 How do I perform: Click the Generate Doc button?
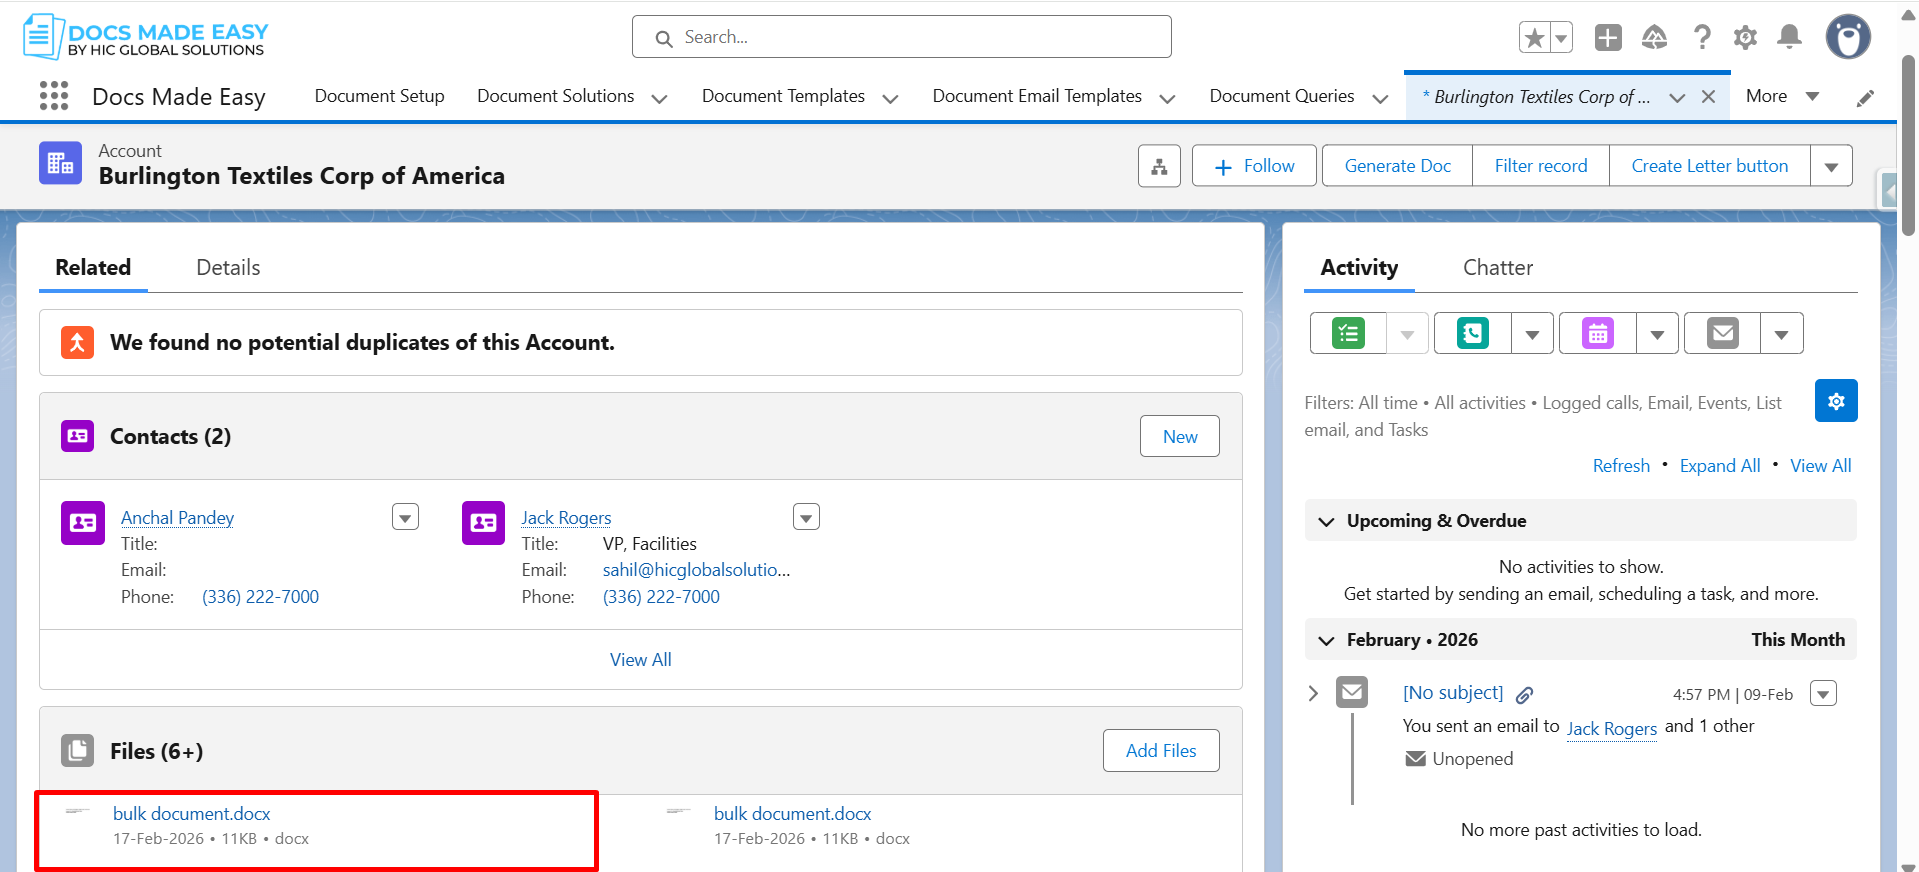click(1397, 166)
